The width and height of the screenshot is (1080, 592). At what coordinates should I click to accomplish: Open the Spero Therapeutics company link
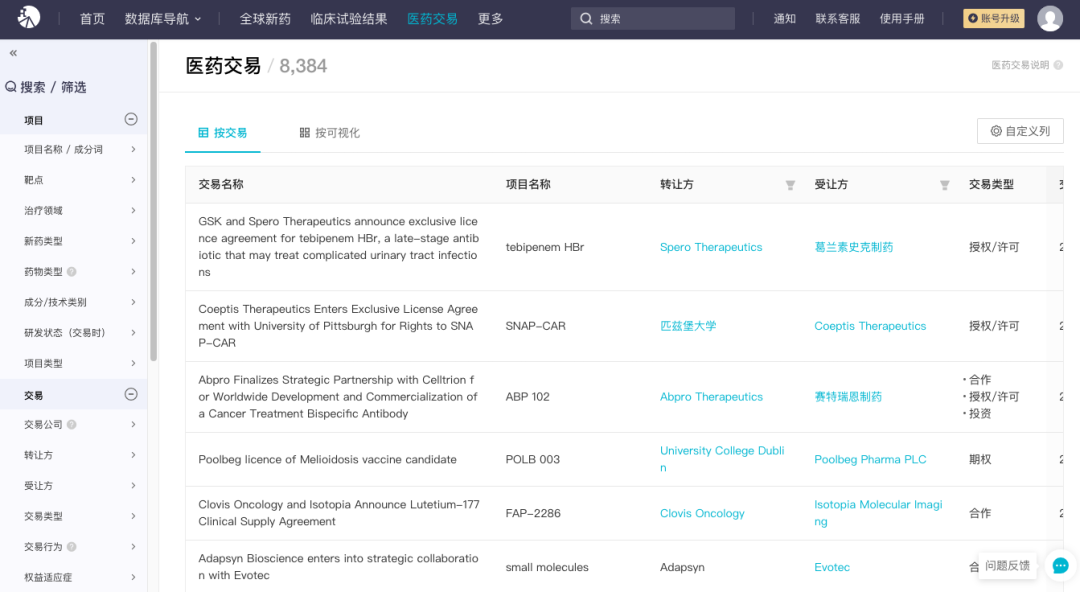point(711,247)
